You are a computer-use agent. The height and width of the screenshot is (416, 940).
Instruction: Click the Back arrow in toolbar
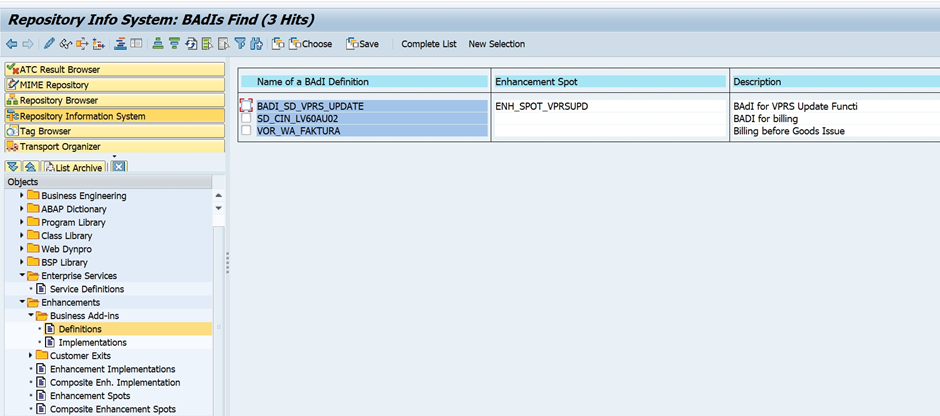click(11, 44)
